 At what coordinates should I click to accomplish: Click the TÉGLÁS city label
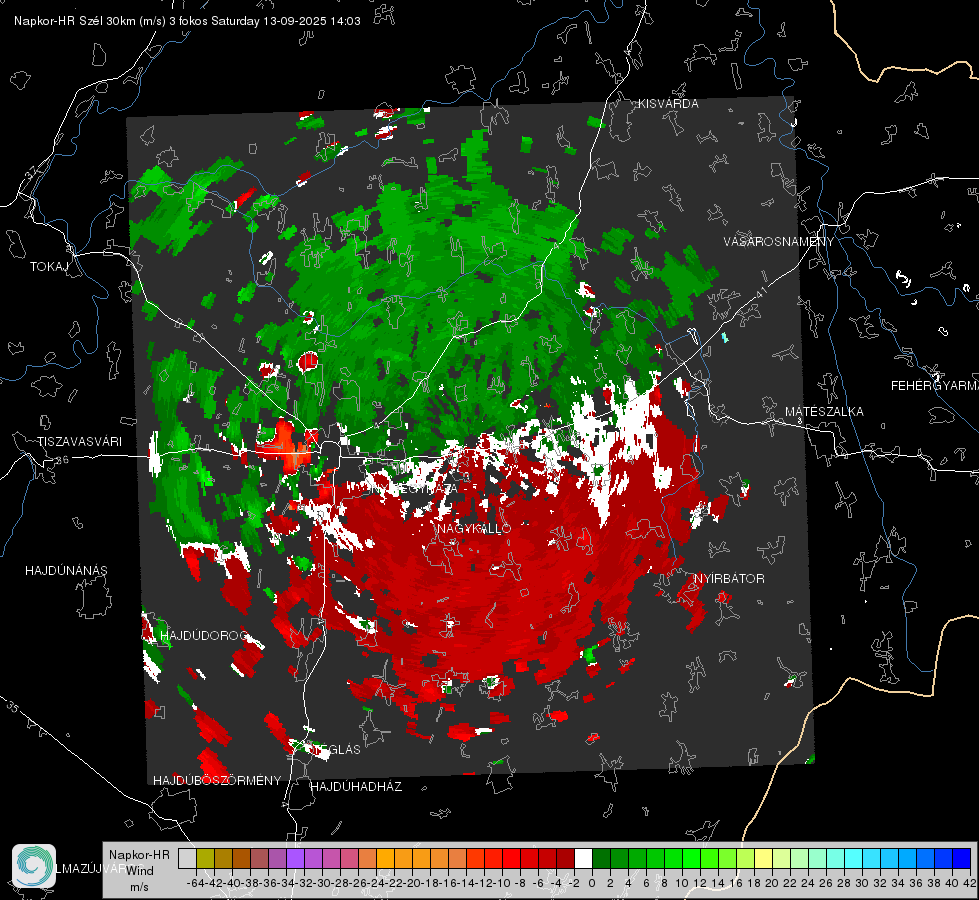(x=335, y=749)
